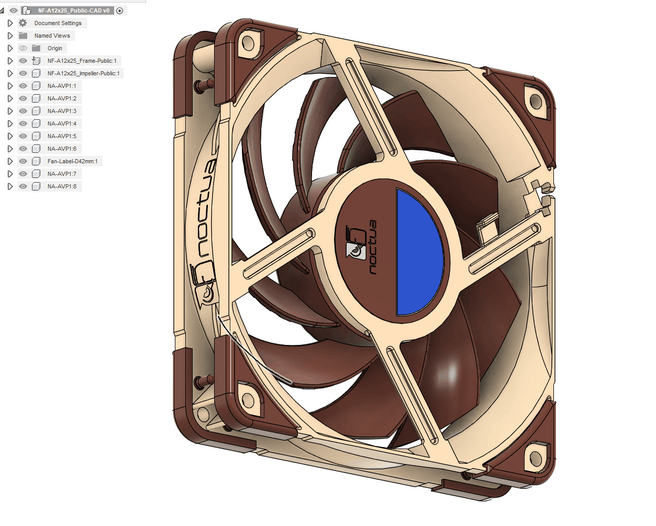Click the NA-AVP1:3 component cube icon
Image resolution: width=656 pixels, height=526 pixels.
36,111
